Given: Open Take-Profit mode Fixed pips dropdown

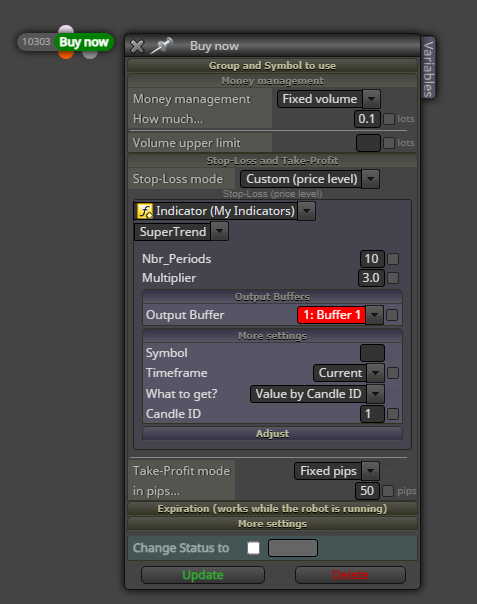Looking at the screenshot, I should point(337,471).
